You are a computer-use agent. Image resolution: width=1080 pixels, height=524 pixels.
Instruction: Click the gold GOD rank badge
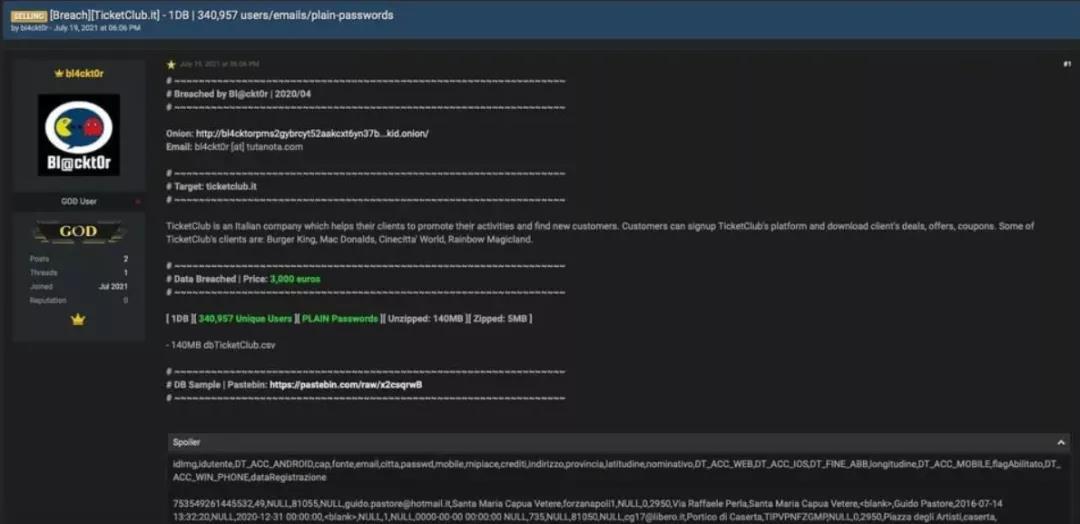pyautogui.click(x=78, y=231)
